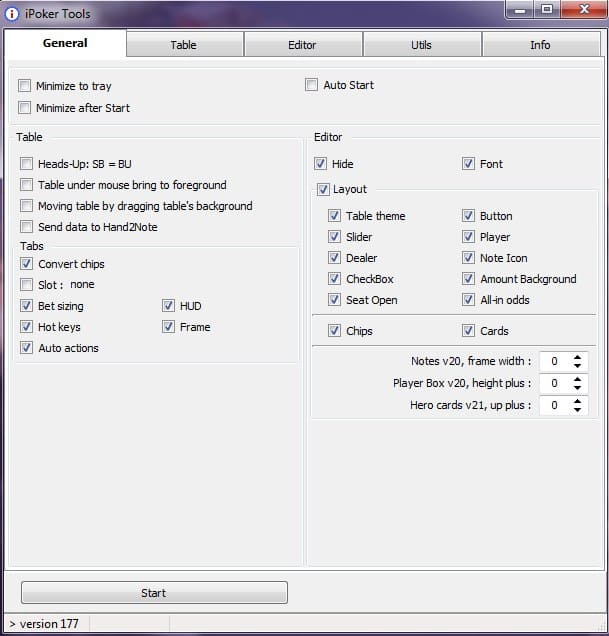Image resolution: width=609 pixels, height=636 pixels.
Task: Decrease Notes v20 frame width
Action: click(577, 365)
